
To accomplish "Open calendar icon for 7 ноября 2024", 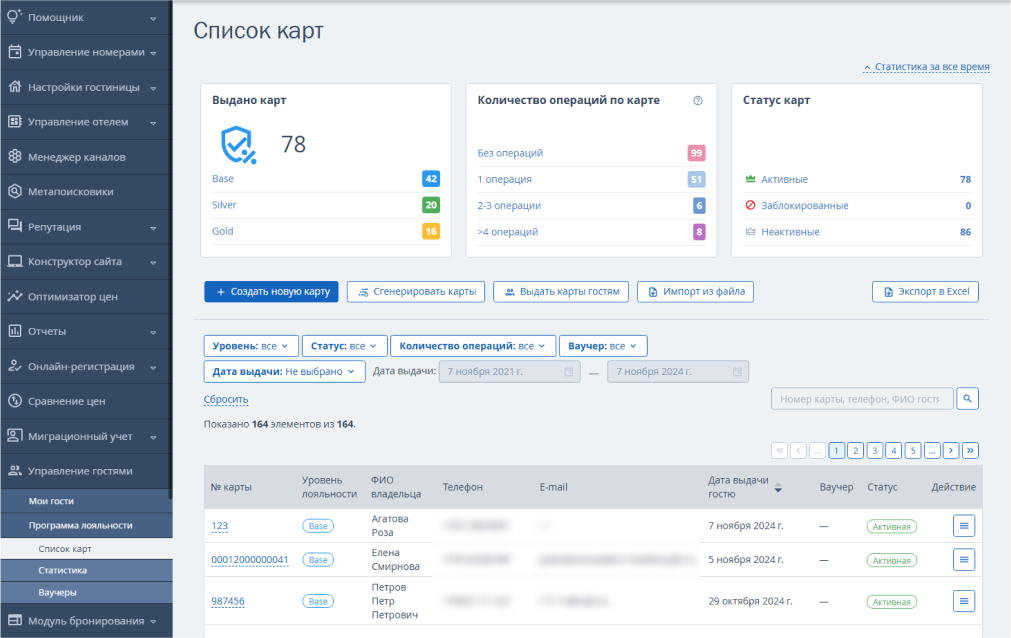I will click(x=737, y=372).
